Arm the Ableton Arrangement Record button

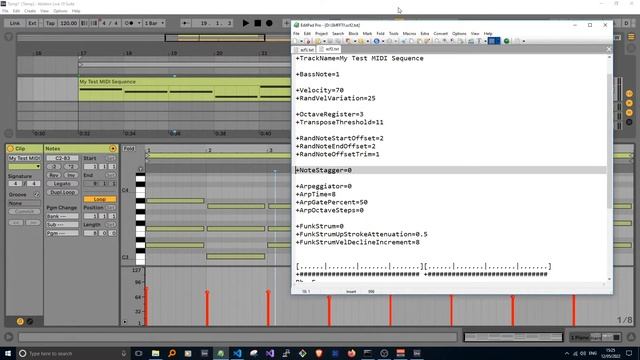[269, 23]
